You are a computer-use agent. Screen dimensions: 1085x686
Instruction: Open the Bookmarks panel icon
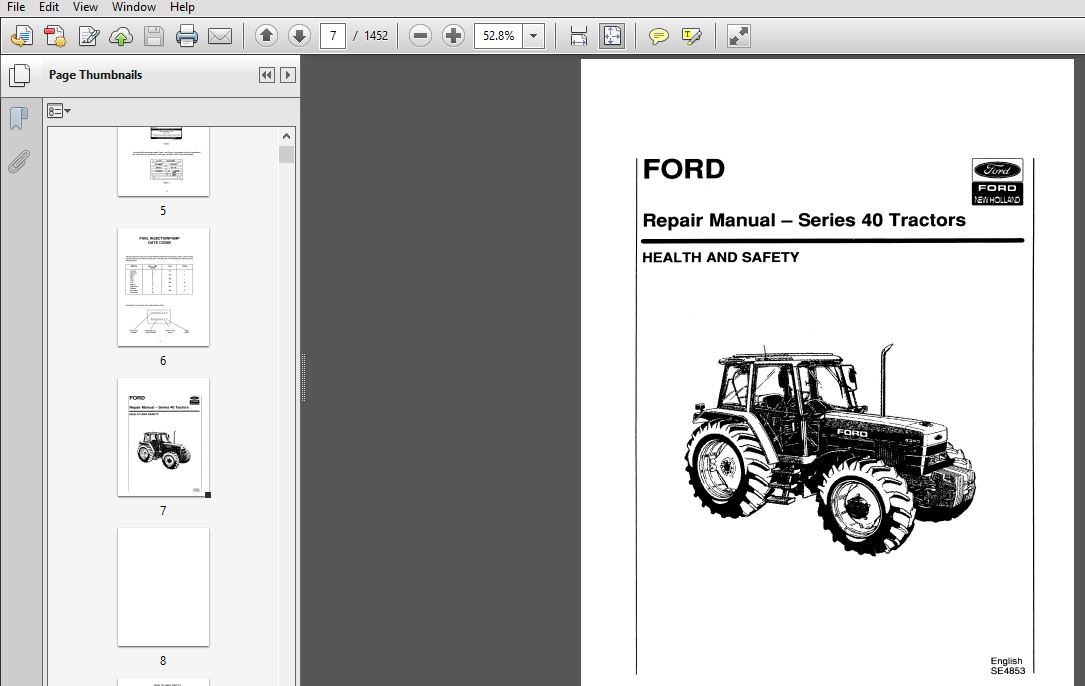[x=19, y=118]
